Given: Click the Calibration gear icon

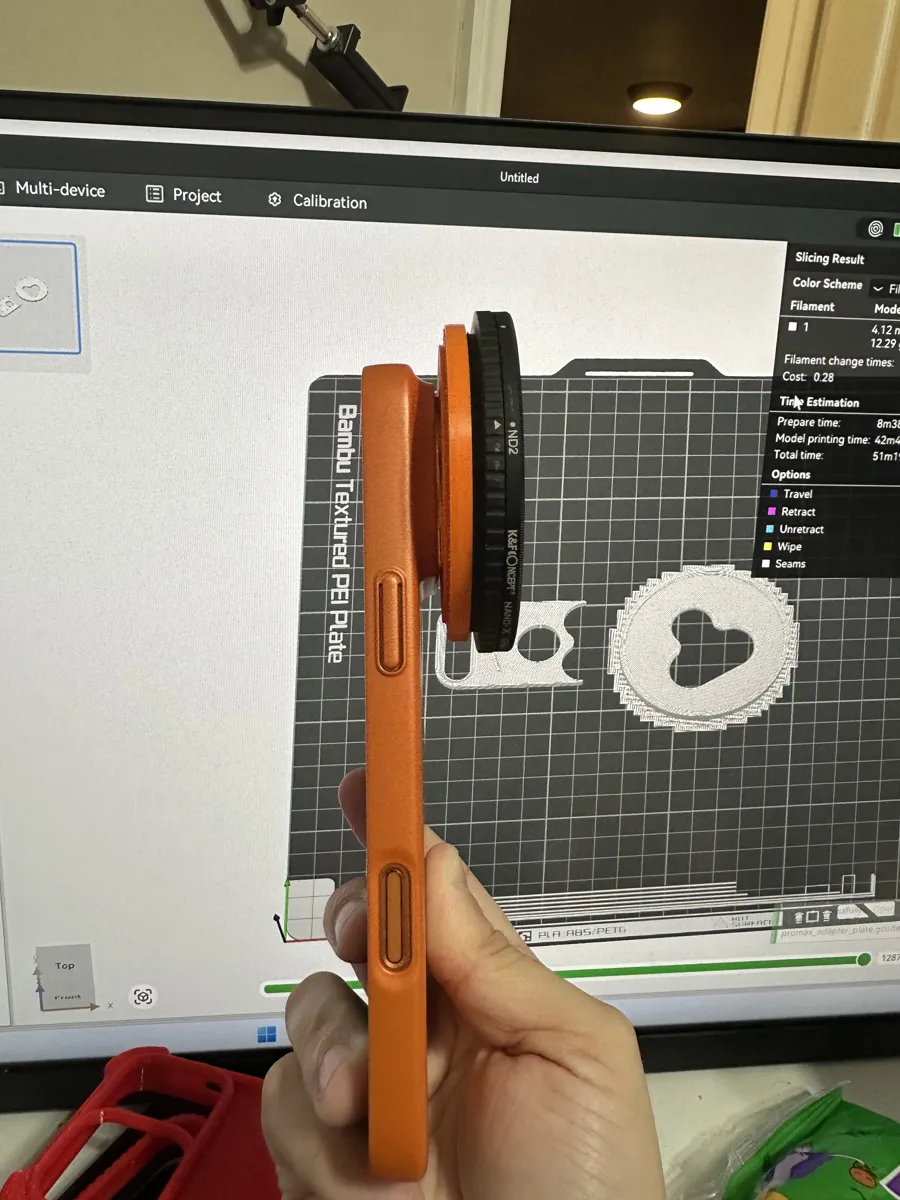Looking at the screenshot, I should (x=275, y=200).
